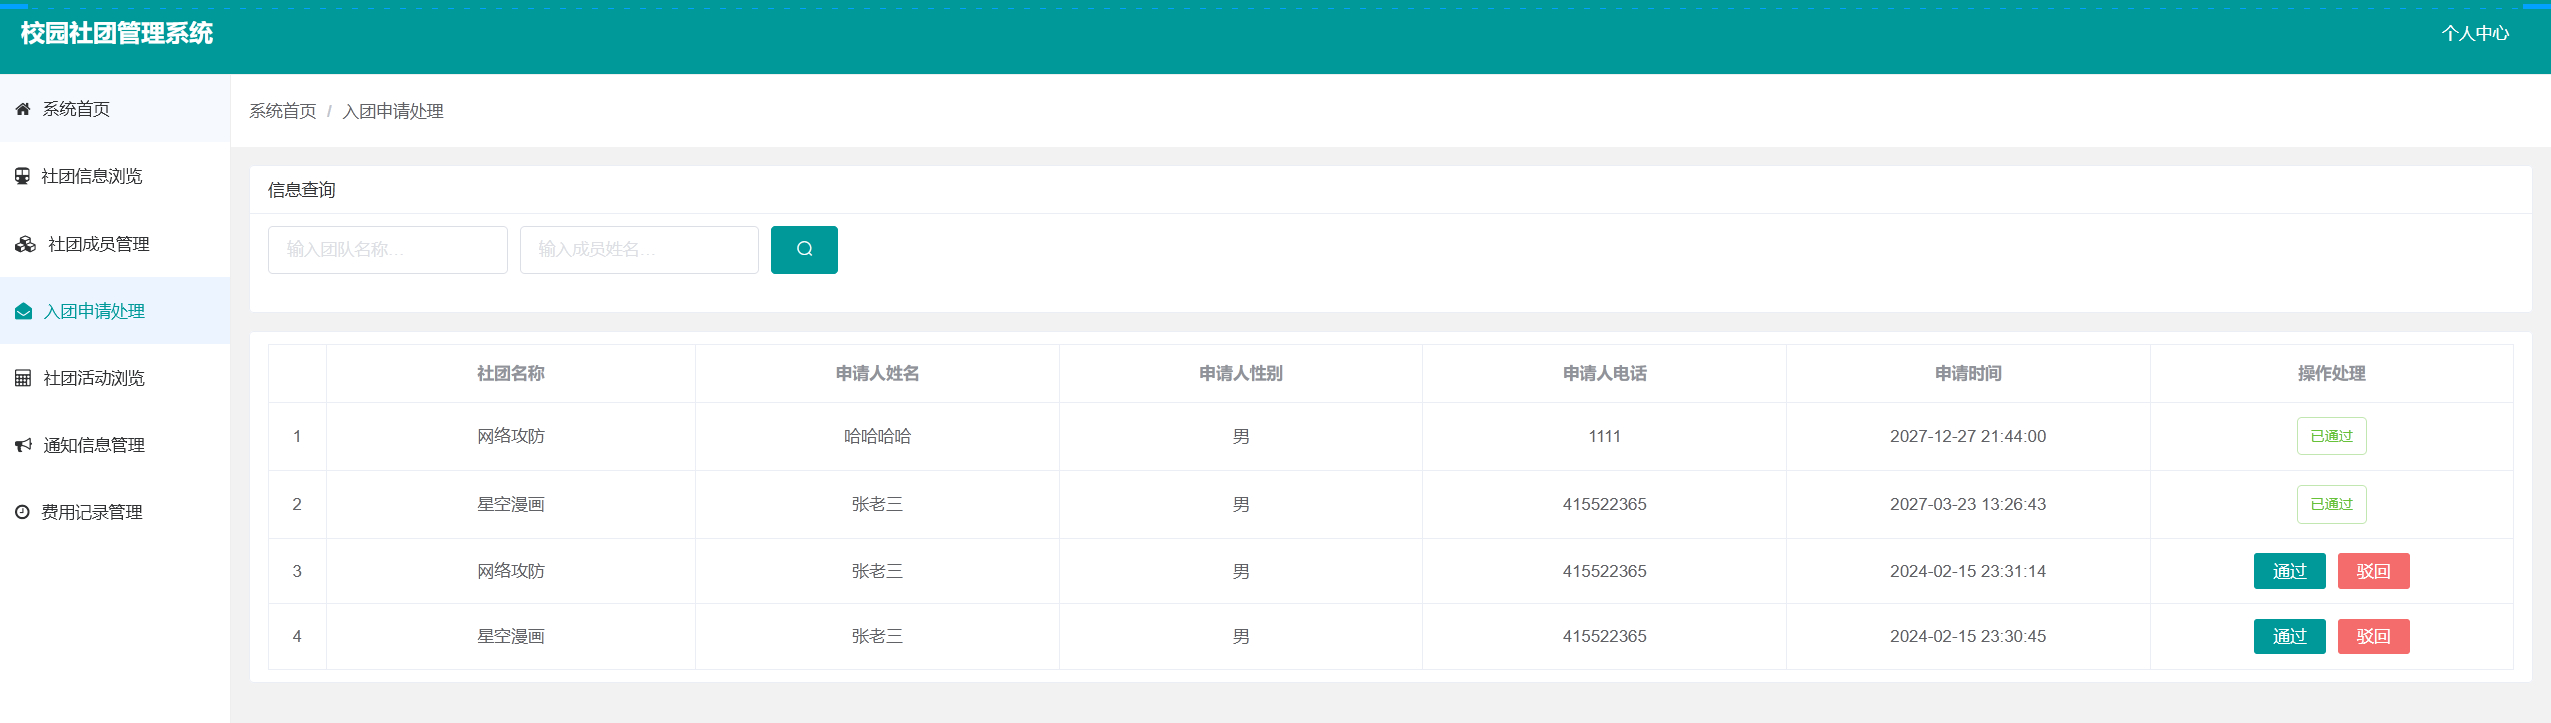Click the 申请人性别 column header
The height and width of the screenshot is (723, 2551).
click(1241, 374)
